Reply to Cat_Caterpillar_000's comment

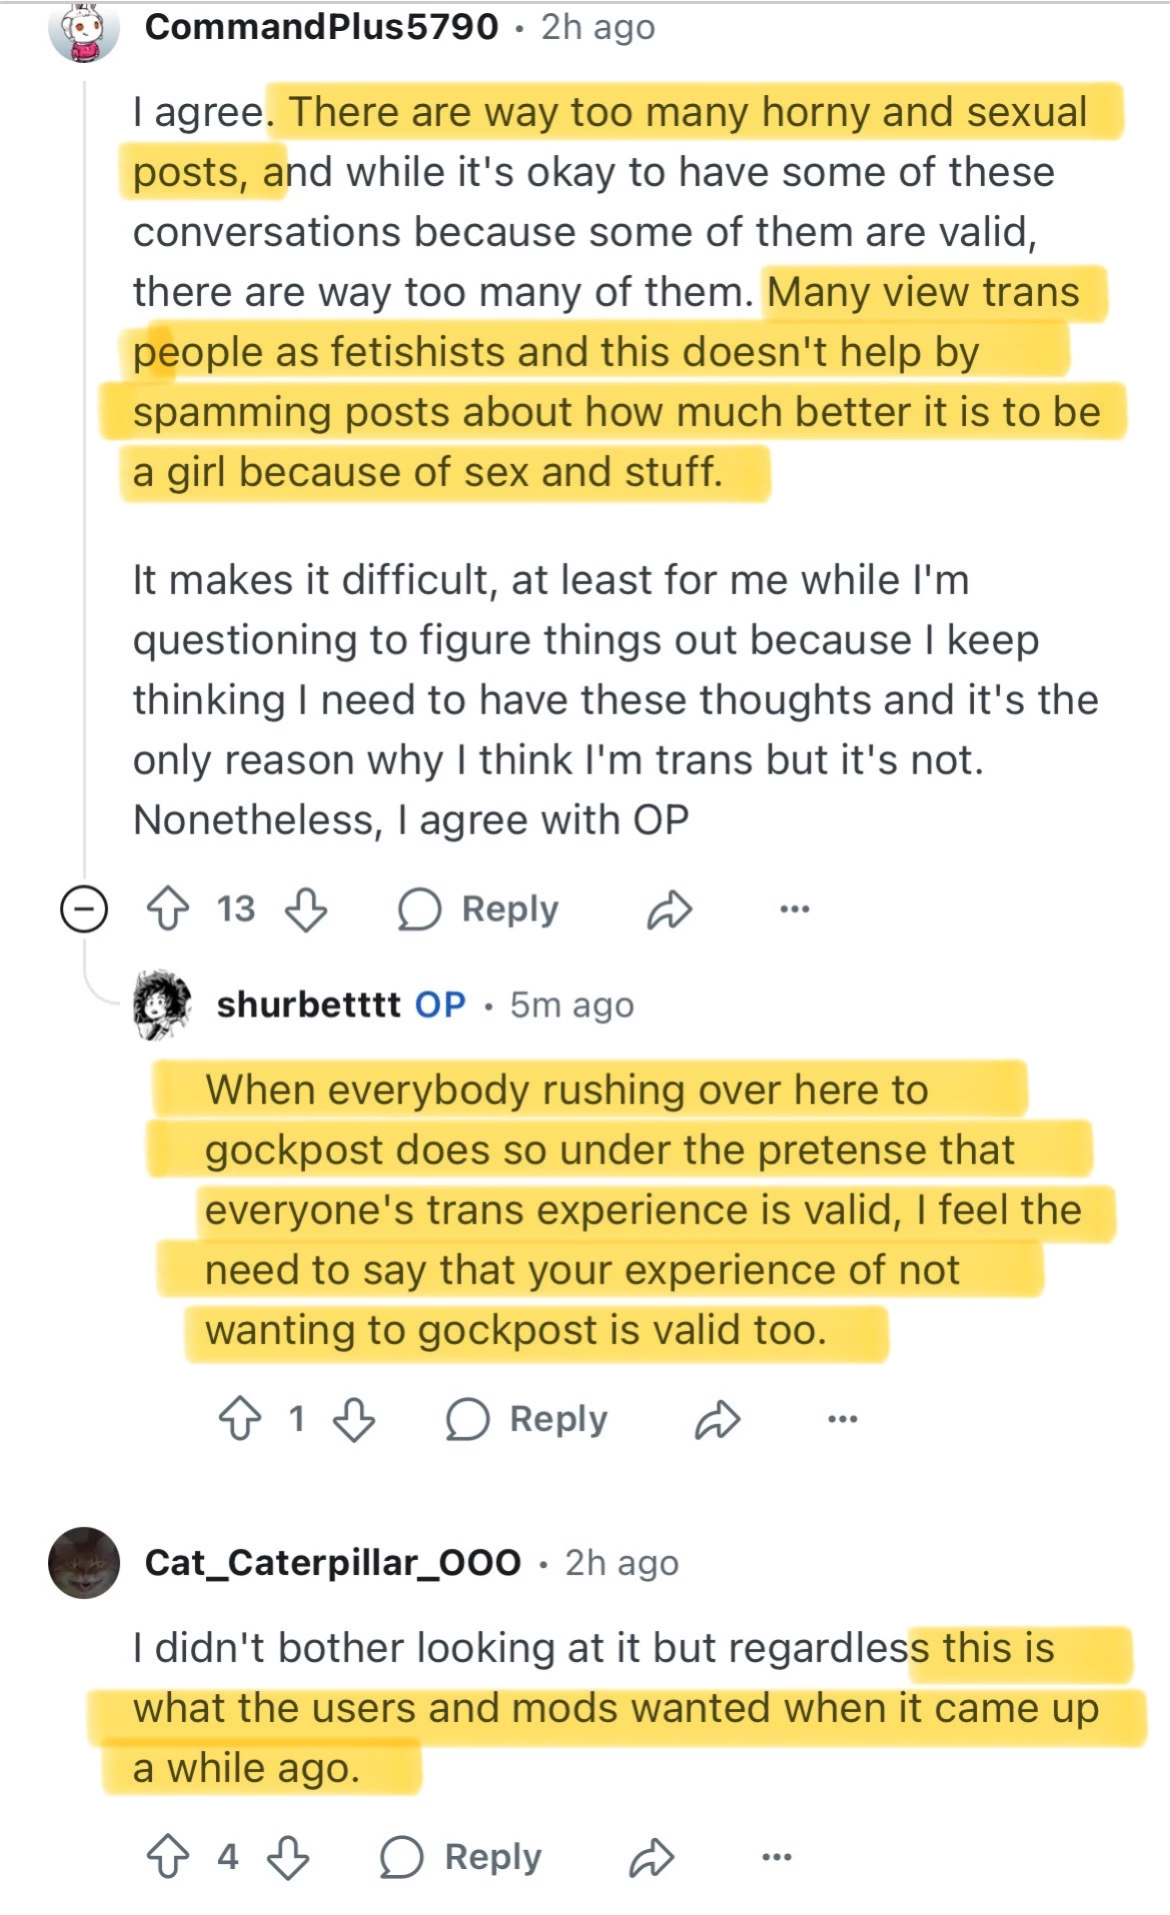(x=462, y=1857)
